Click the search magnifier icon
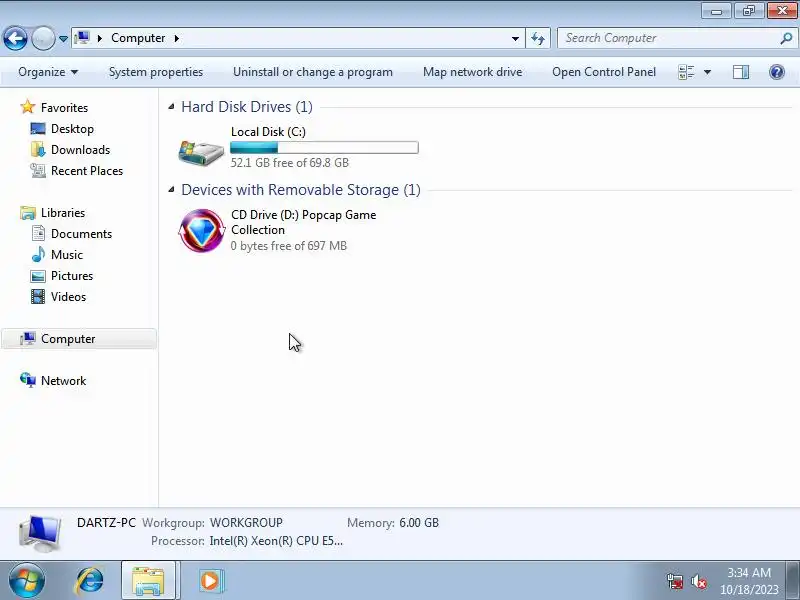The image size is (800, 600). click(786, 38)
